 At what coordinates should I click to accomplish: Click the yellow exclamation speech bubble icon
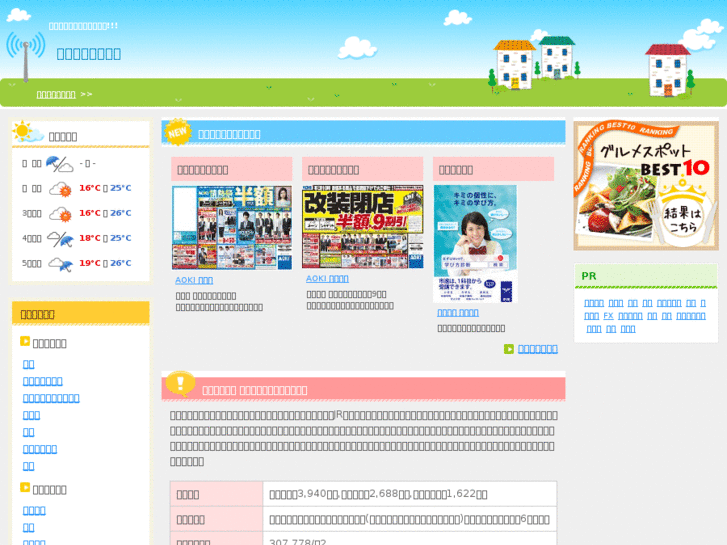tap(180, 384)
